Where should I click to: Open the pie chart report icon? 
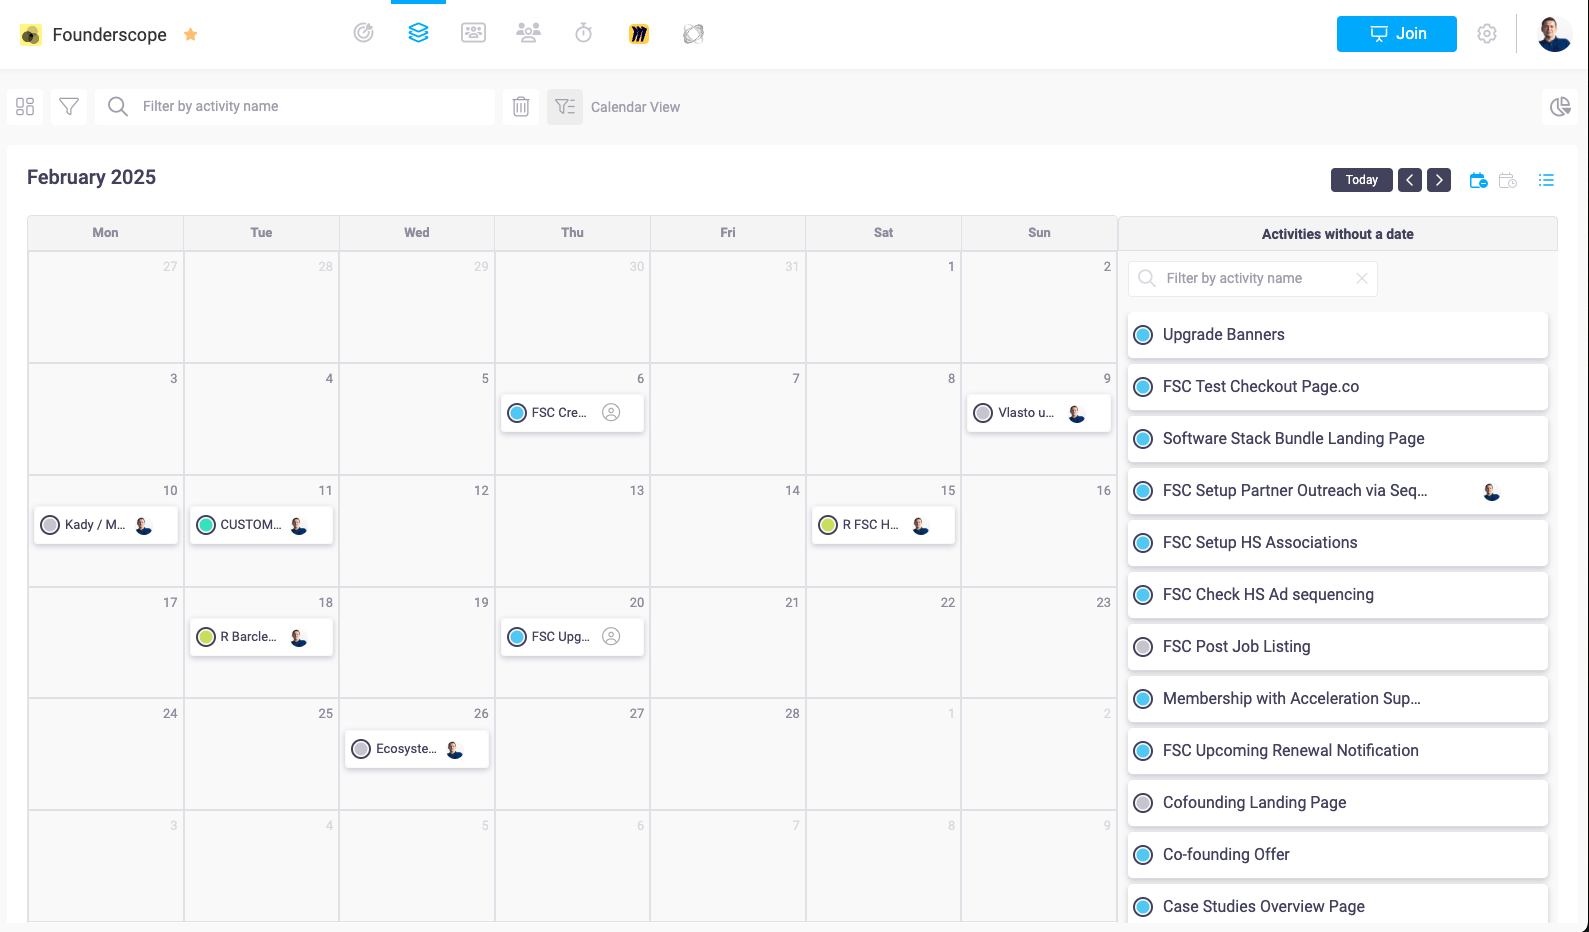tap(1559, 106)
